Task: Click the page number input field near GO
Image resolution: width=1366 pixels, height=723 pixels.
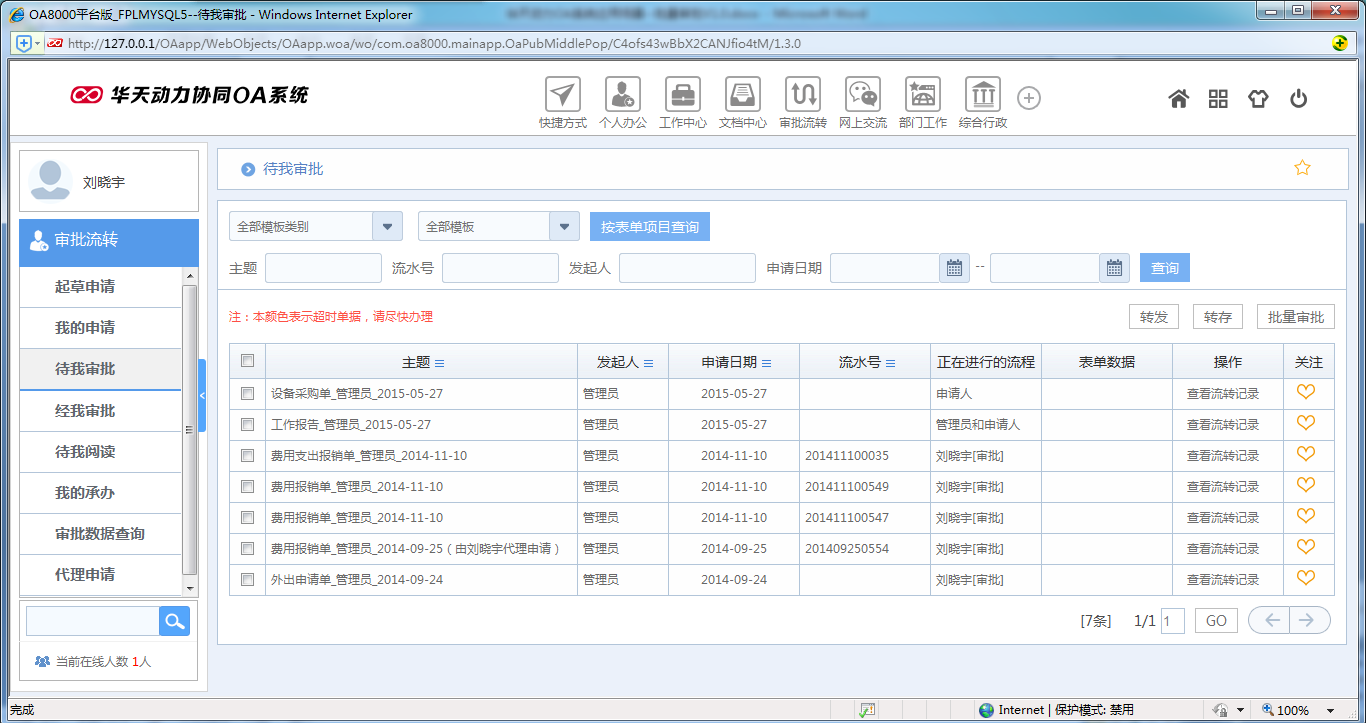Action: (1172, 620)
